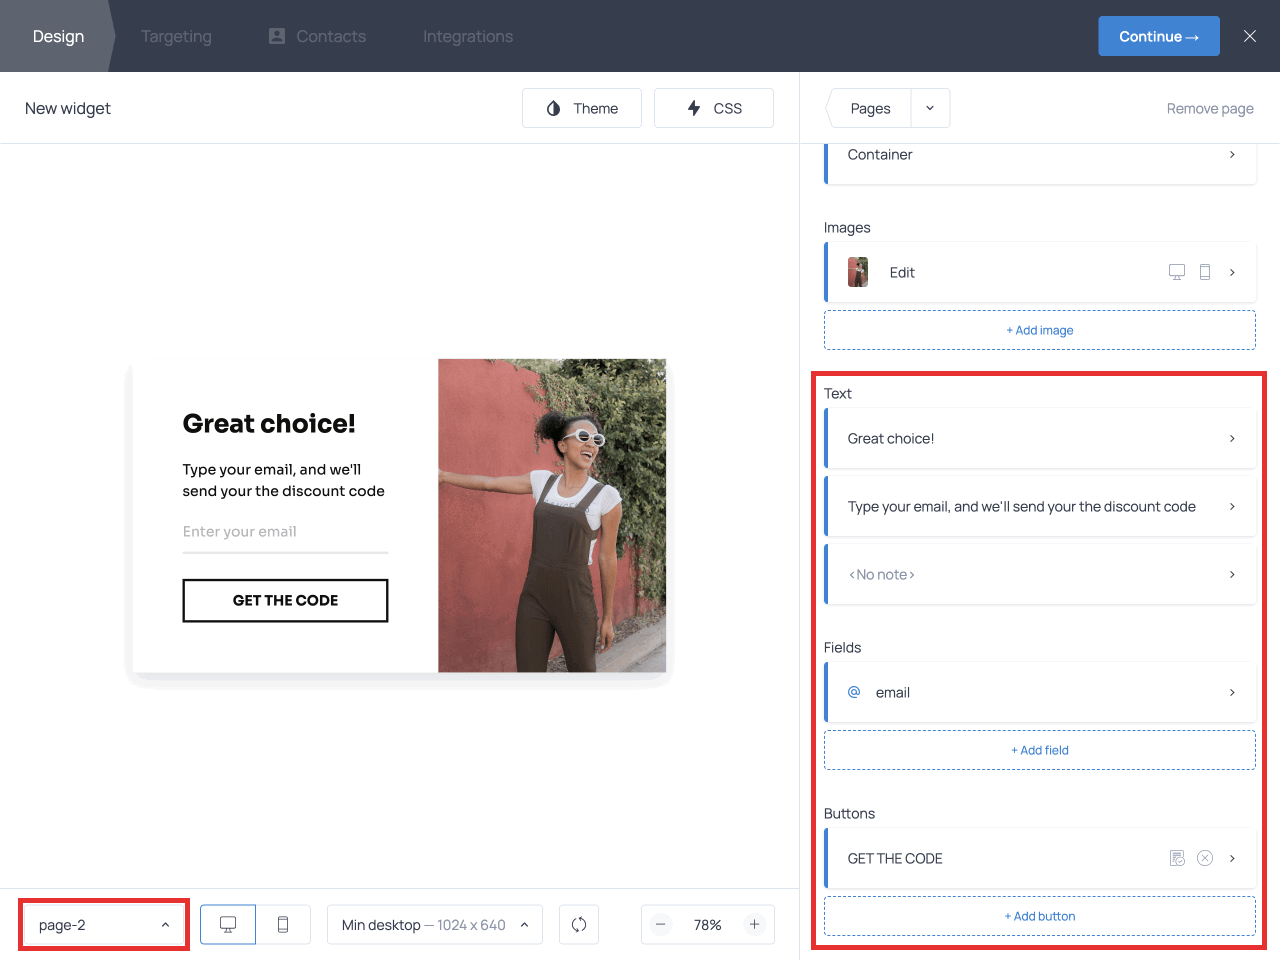Screen dimensions: 1280x960
Task: Expand the Pages dropdown arrow
Action: point(930,108)
